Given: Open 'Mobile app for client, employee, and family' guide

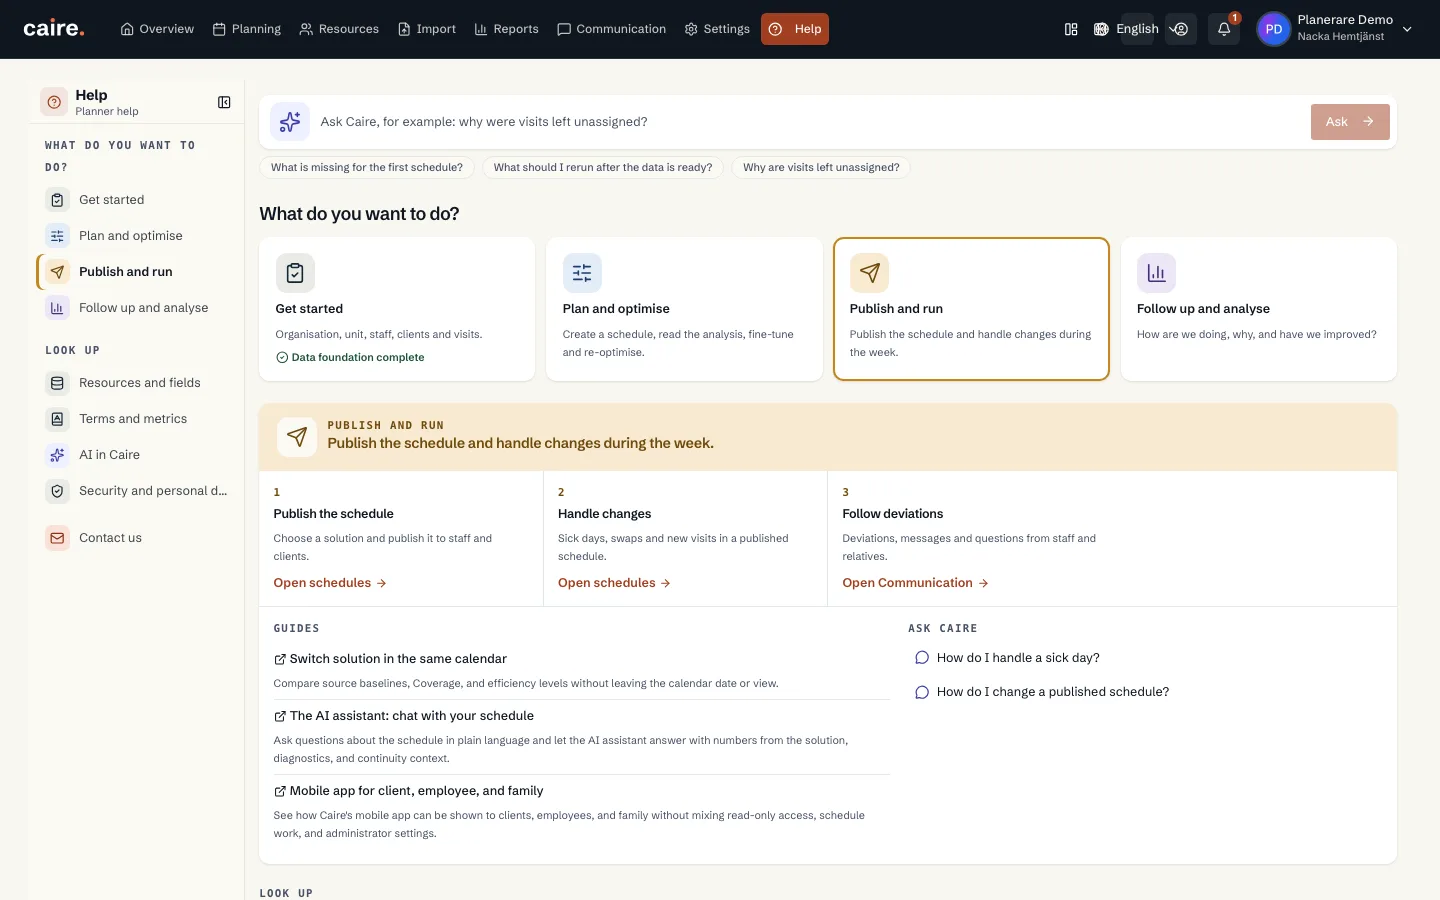Looking at the screenshot, I should pyautogui.click(x=409, y=791).
